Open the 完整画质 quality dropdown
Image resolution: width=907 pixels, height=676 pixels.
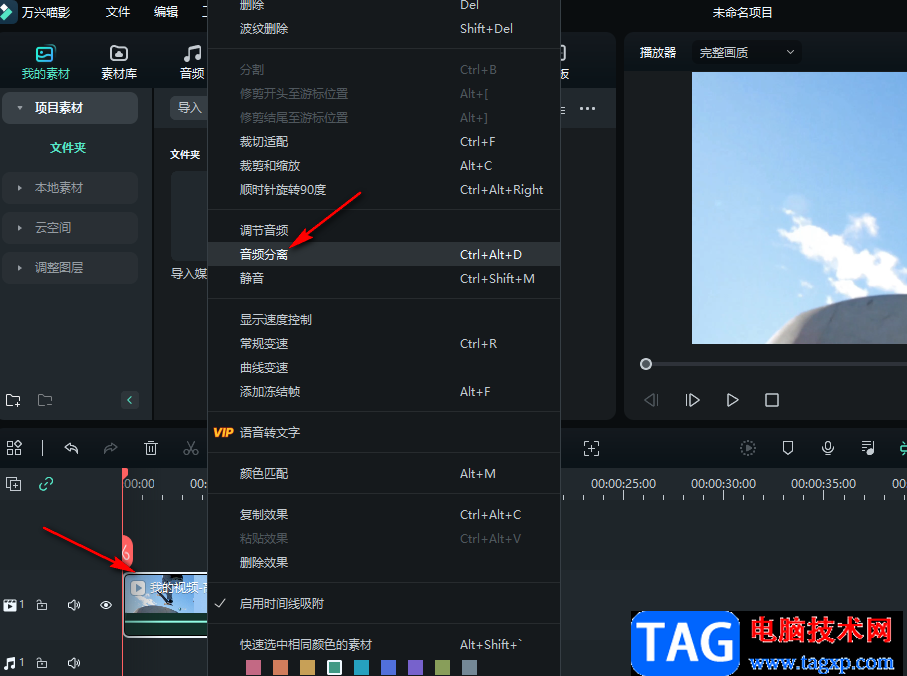tap(746, 53)
